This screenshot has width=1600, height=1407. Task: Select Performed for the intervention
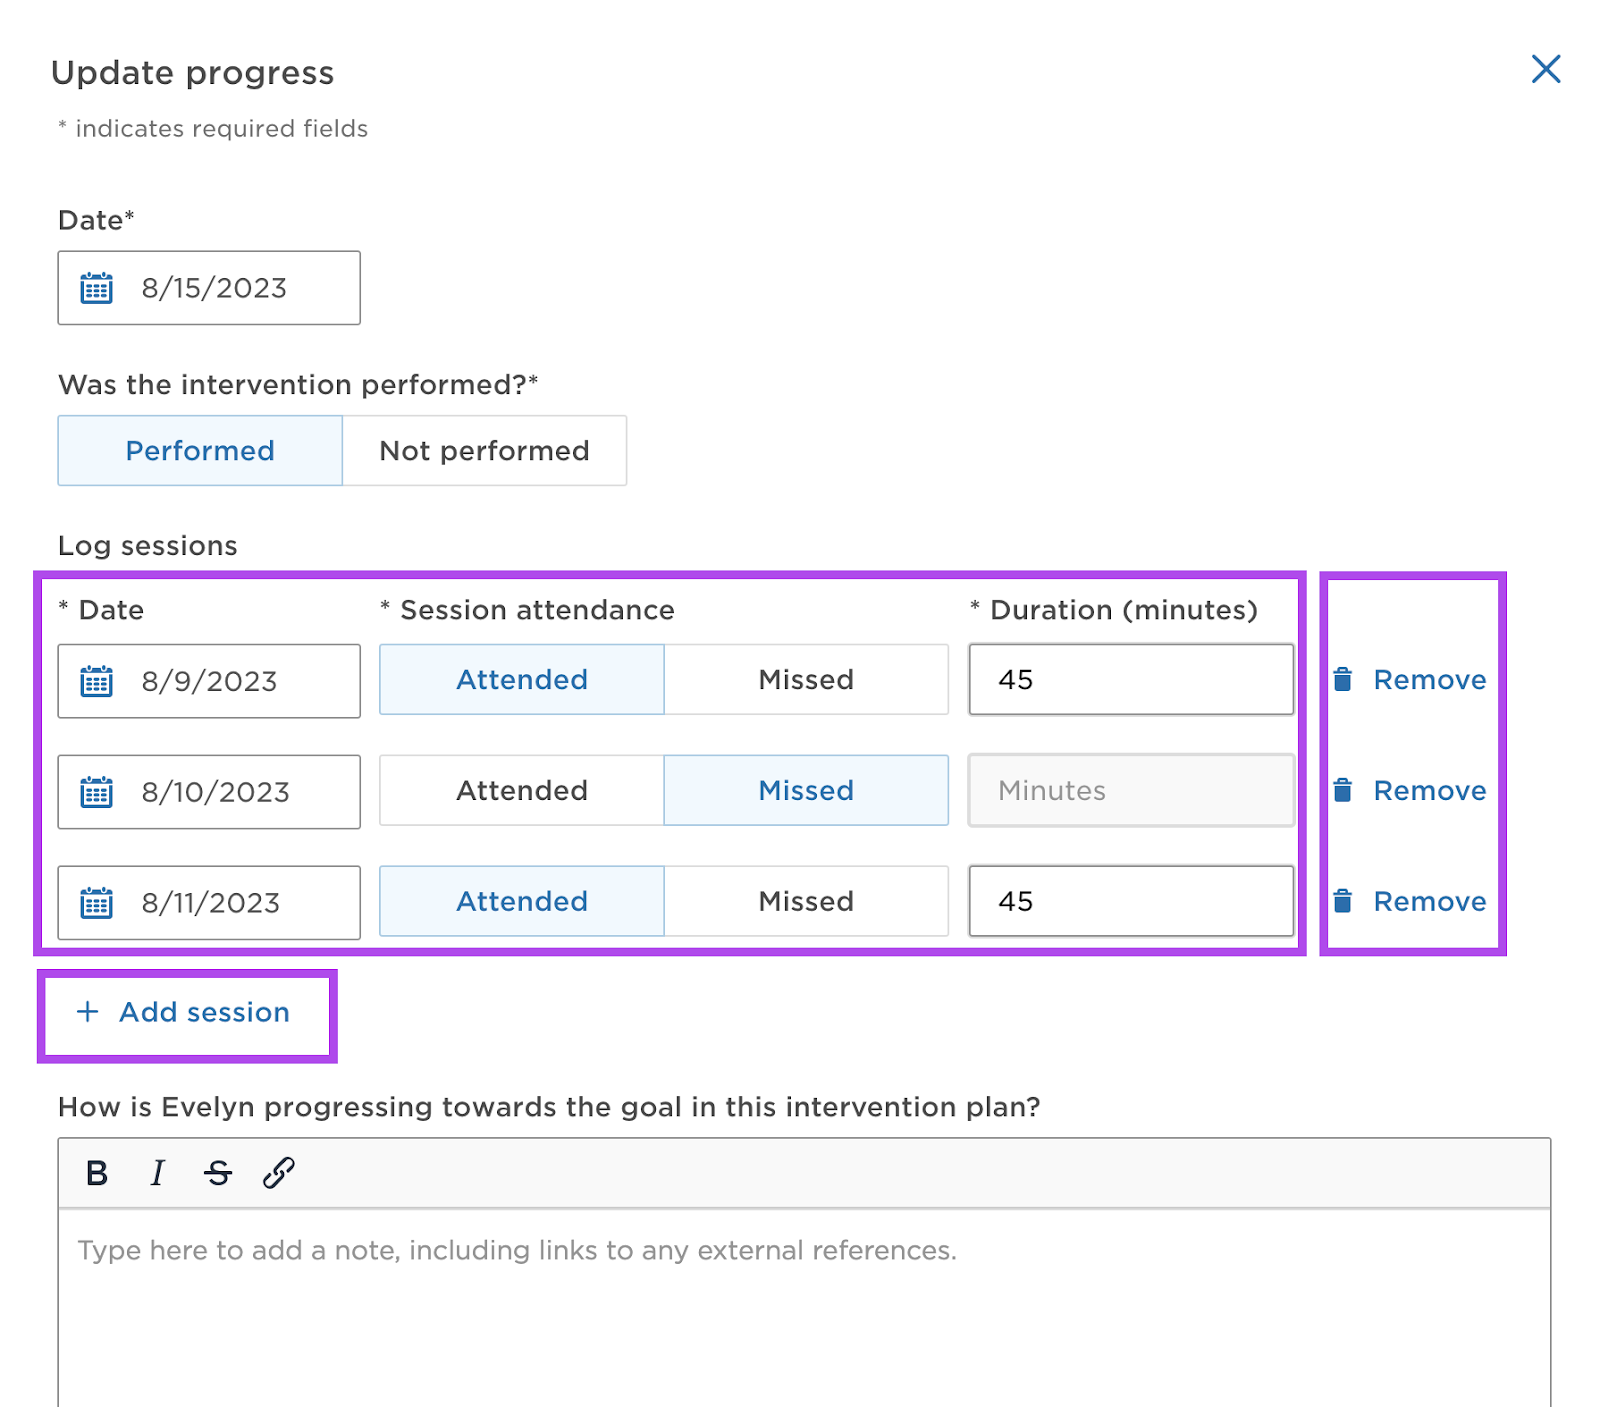(x=200, y=451)
